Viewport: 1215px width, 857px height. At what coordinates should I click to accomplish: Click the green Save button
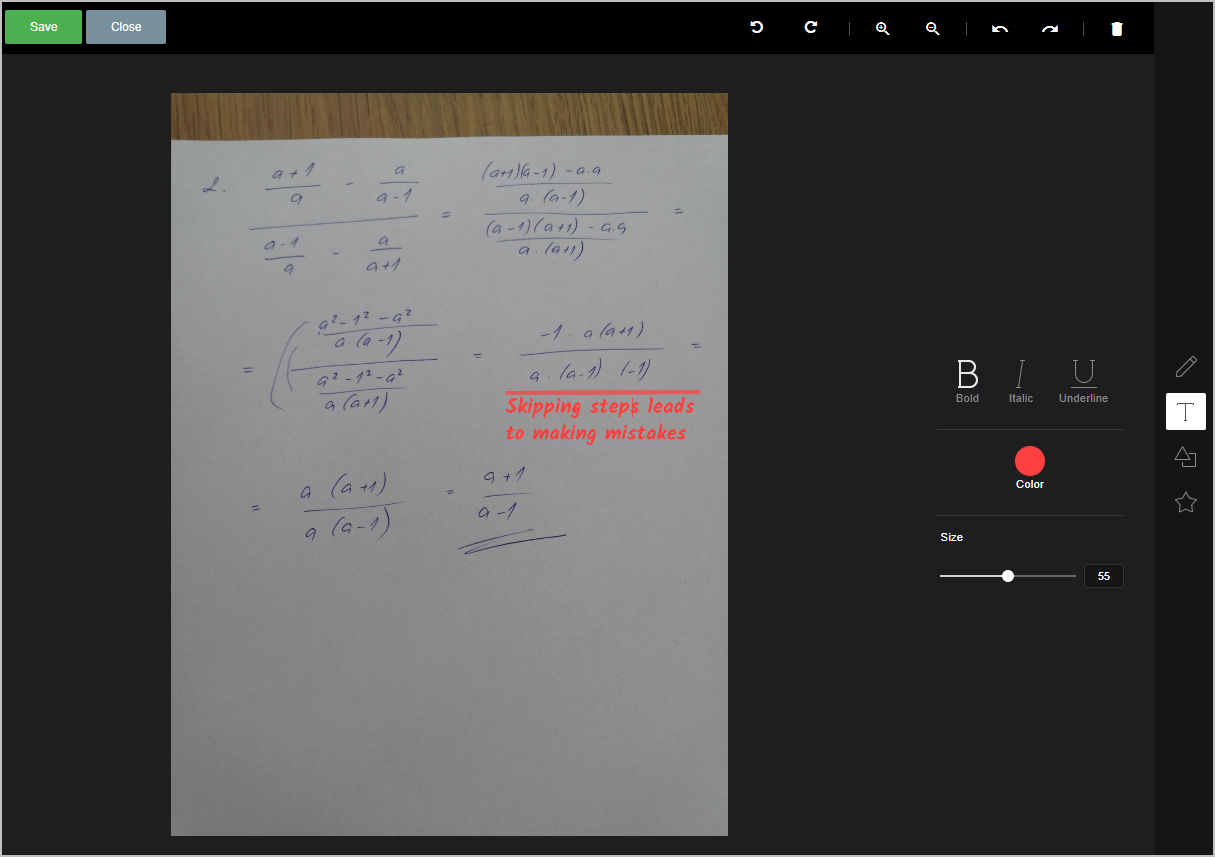pyautogui.click(x=43, y=27)
